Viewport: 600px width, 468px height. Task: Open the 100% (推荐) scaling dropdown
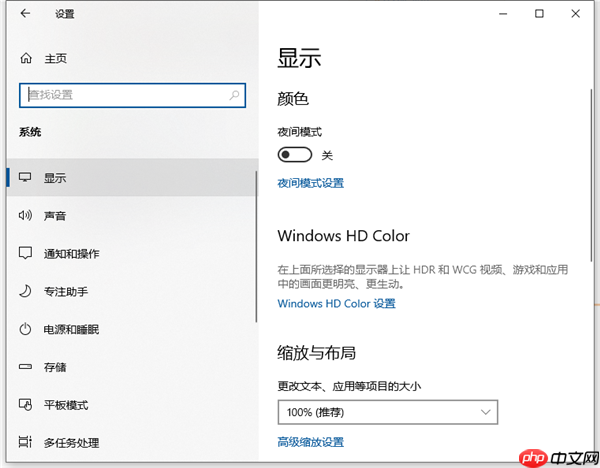[x=388, y=412]
